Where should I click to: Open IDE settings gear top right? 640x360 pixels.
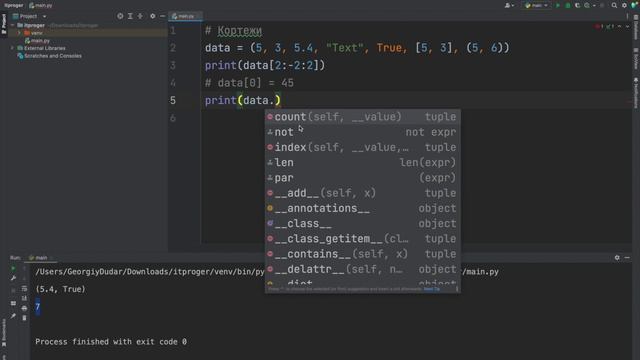624,5
